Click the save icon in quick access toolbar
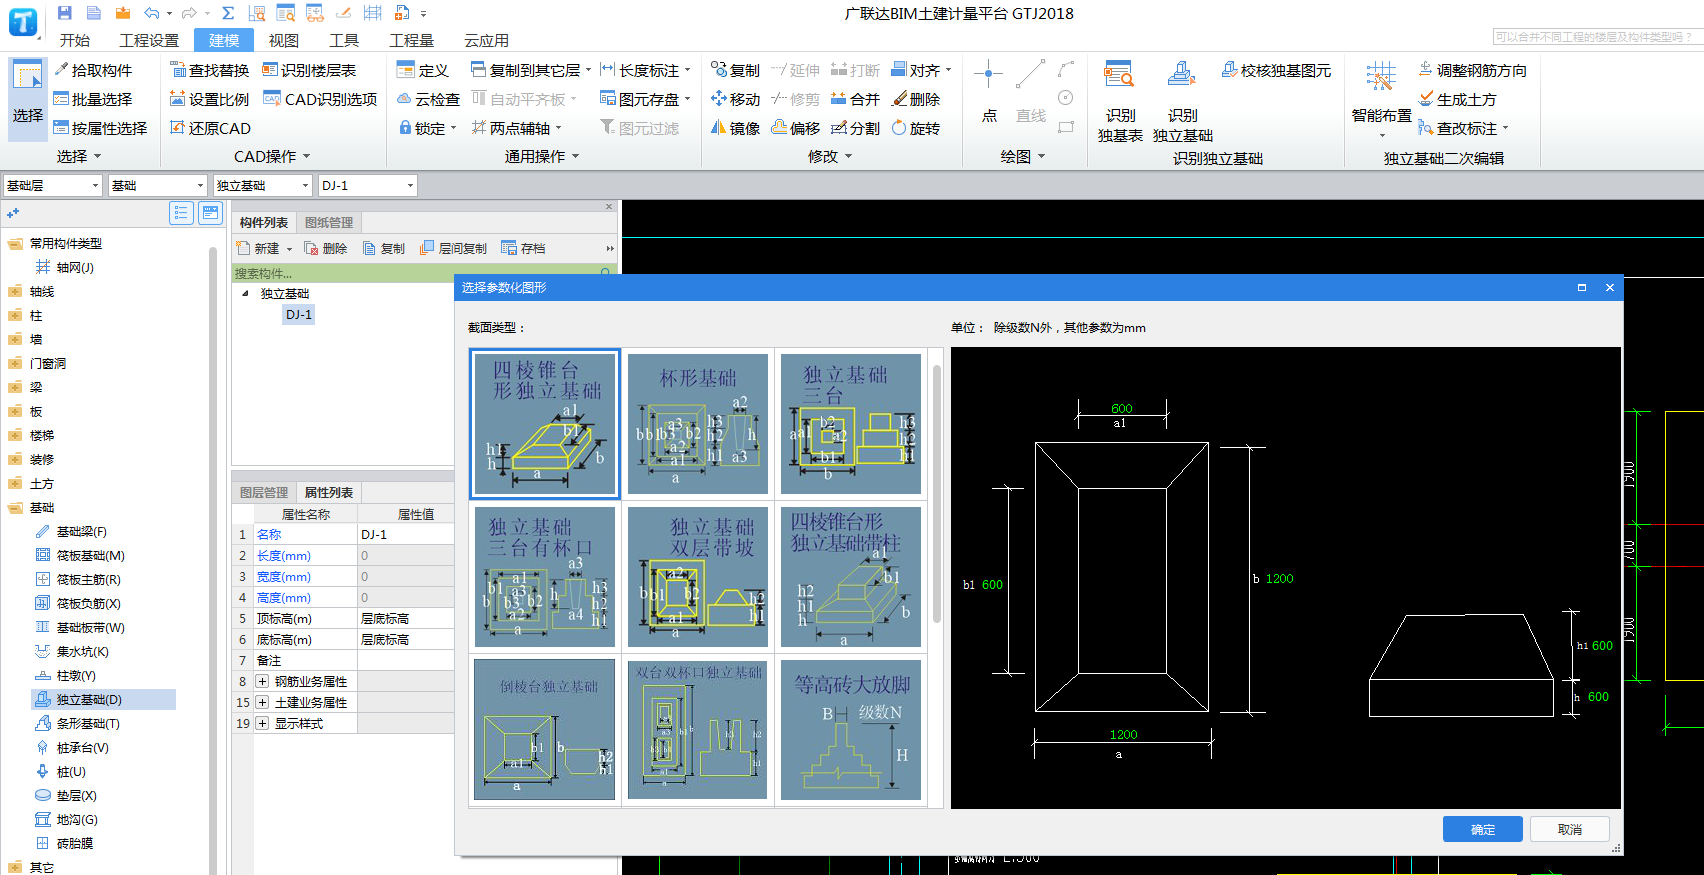Screen dimensions: 1704x875 (x=65, y=13)
